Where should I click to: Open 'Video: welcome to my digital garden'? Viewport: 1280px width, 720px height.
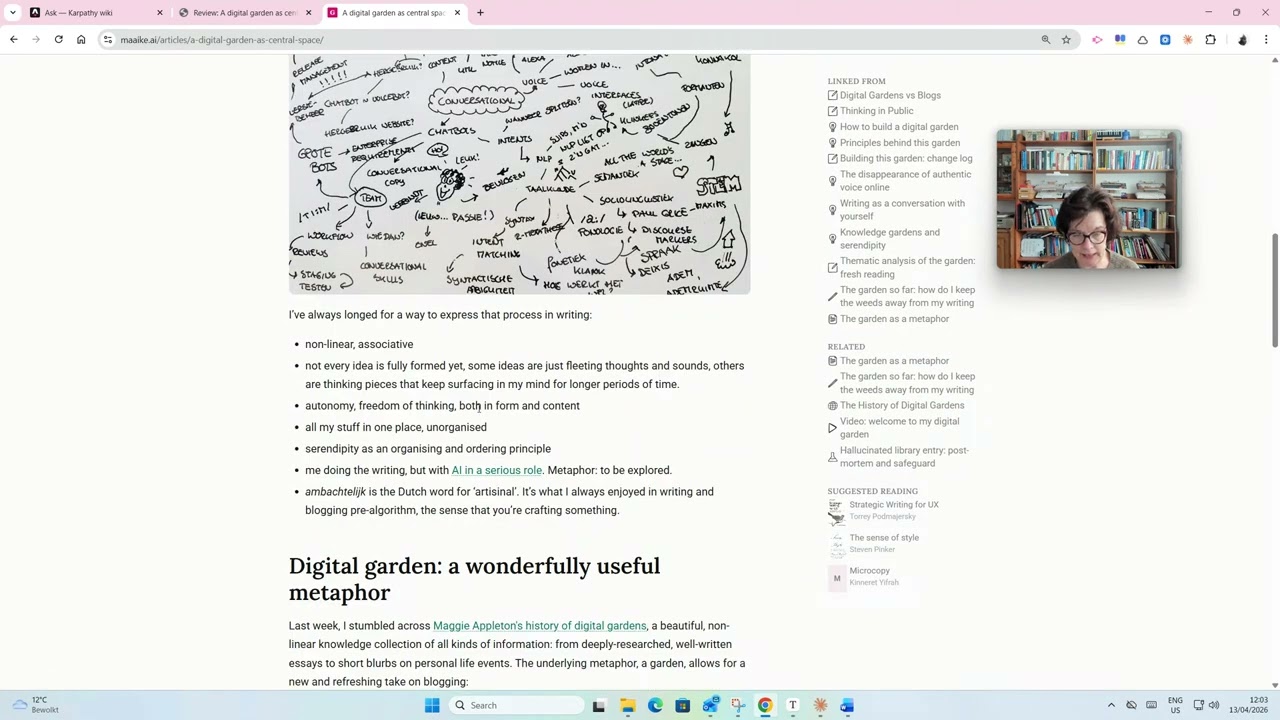click(899, 428)
